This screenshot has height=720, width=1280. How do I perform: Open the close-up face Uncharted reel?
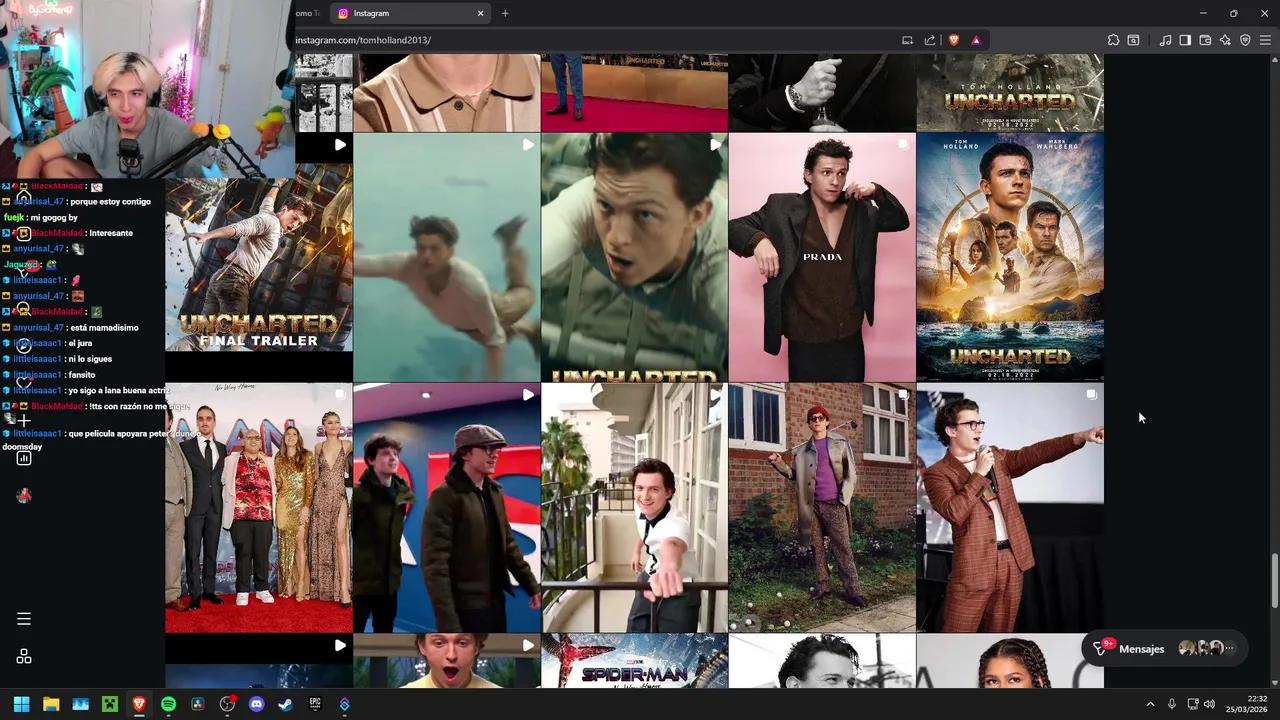(x=635, y=257)
